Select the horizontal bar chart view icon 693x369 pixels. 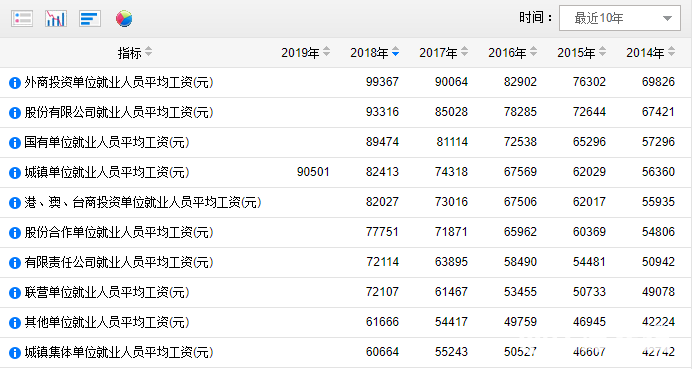90,19
